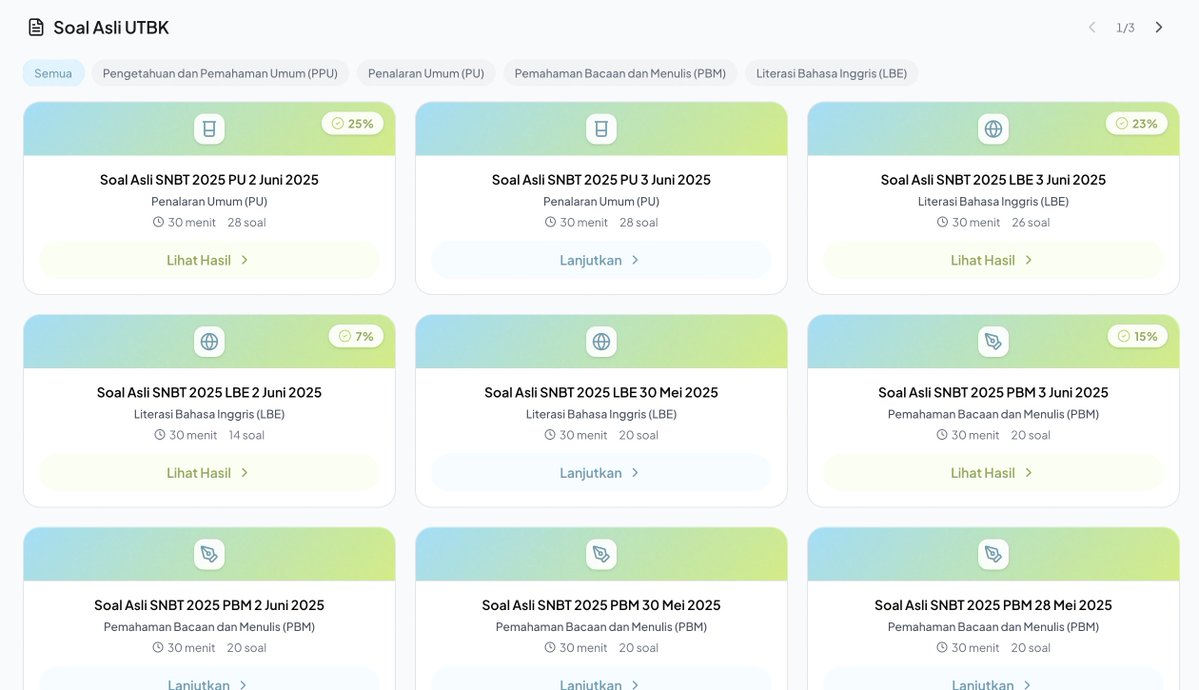Click clock icon on PBM 2 Juni 2025 card
Screen dimensions: 1199x690
click(158, 647)
